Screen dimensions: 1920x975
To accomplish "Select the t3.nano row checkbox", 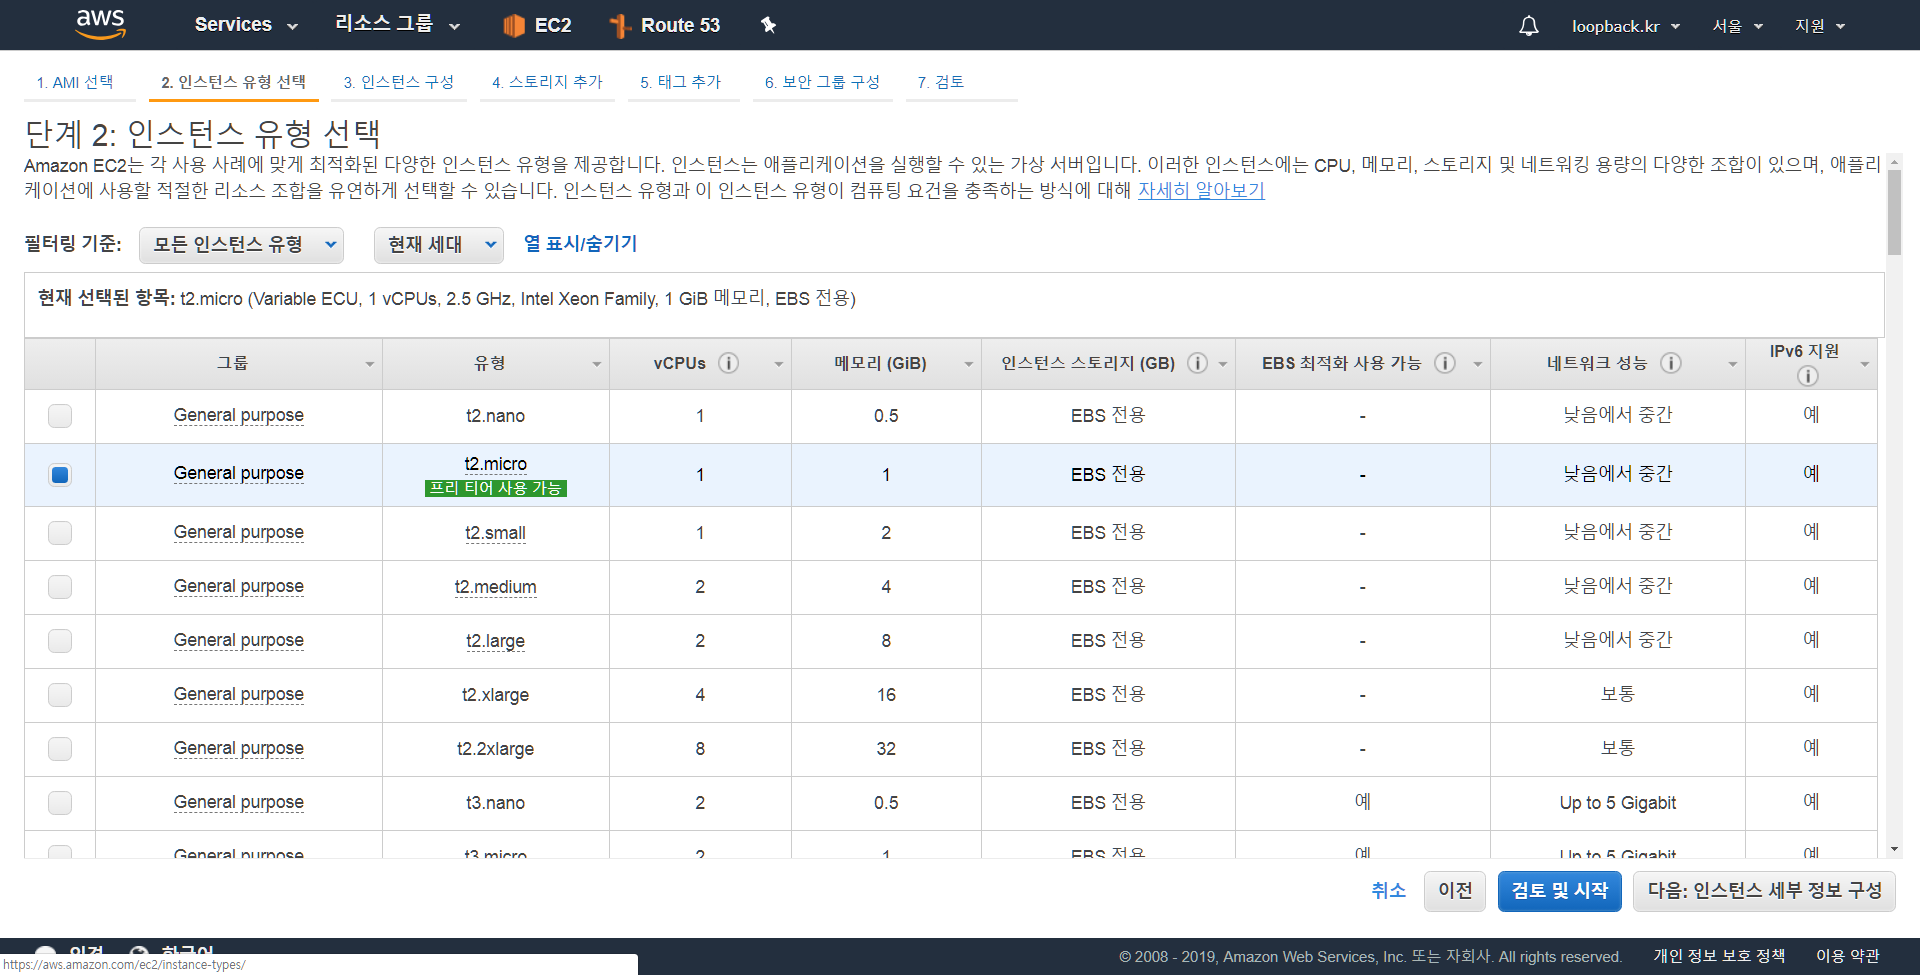I will pyautogui.click(x=60, y=803).
